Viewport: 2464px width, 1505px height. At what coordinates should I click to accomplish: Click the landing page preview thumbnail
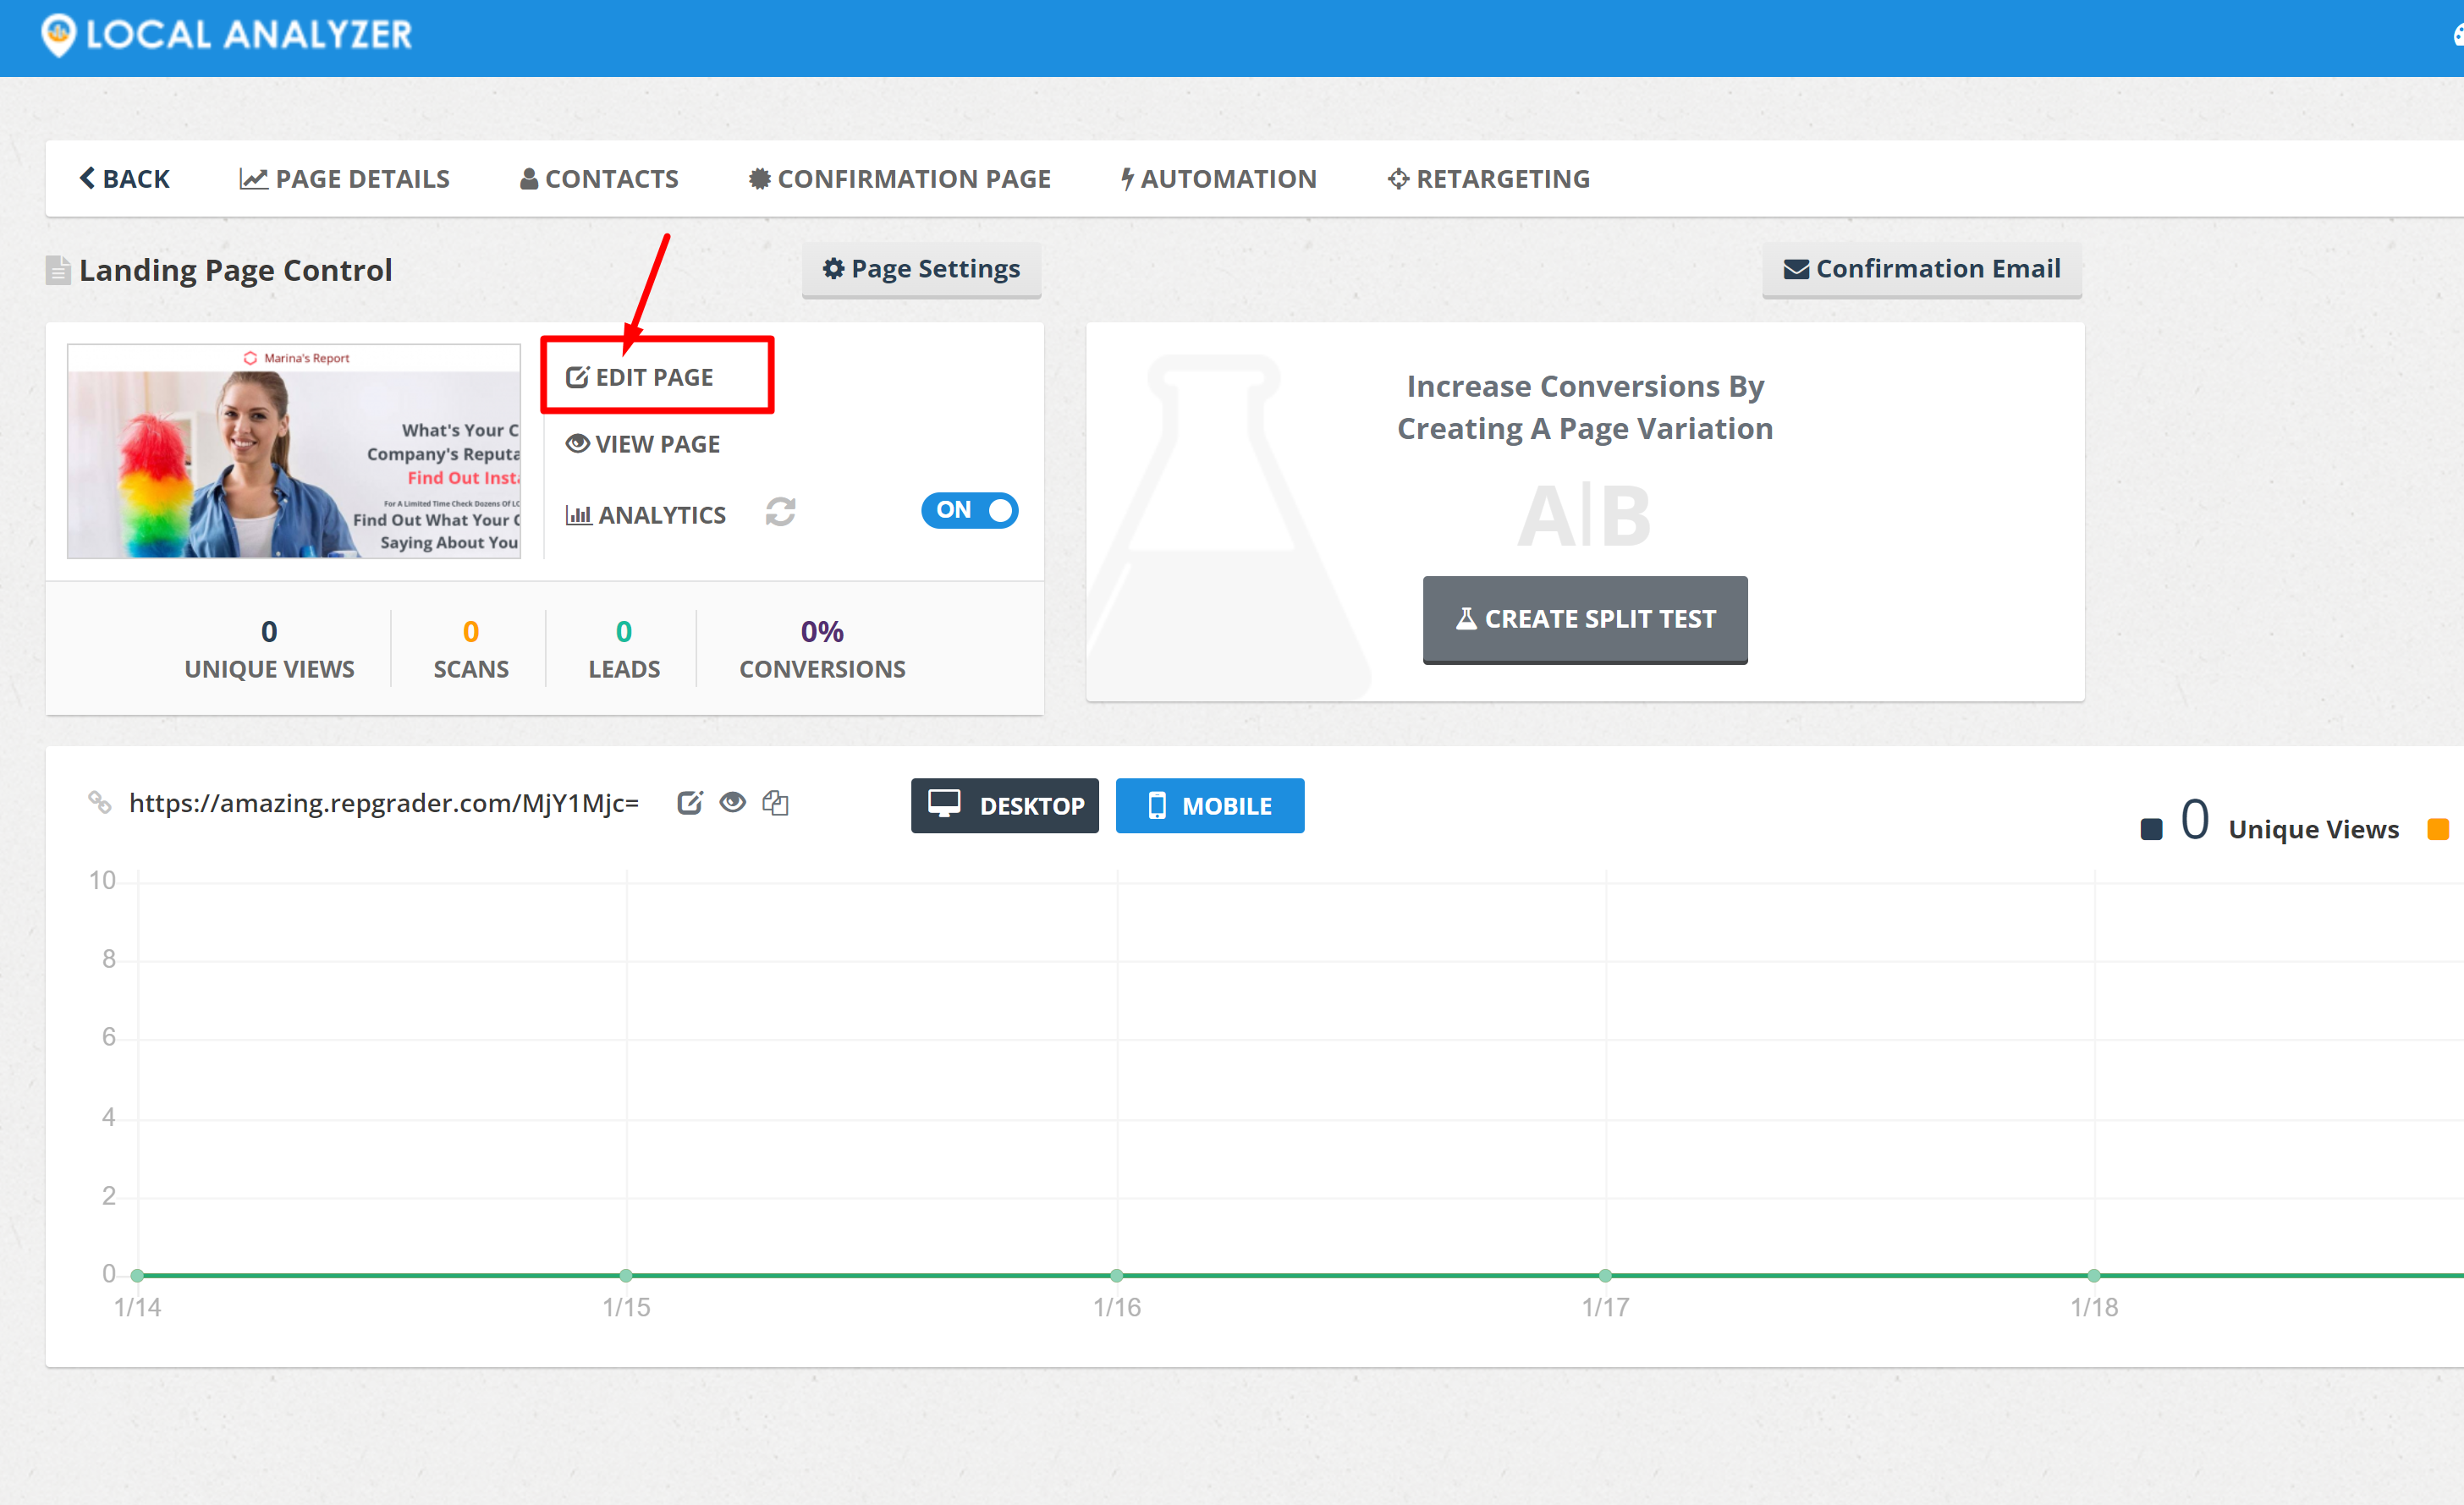(x=293, y=451)
